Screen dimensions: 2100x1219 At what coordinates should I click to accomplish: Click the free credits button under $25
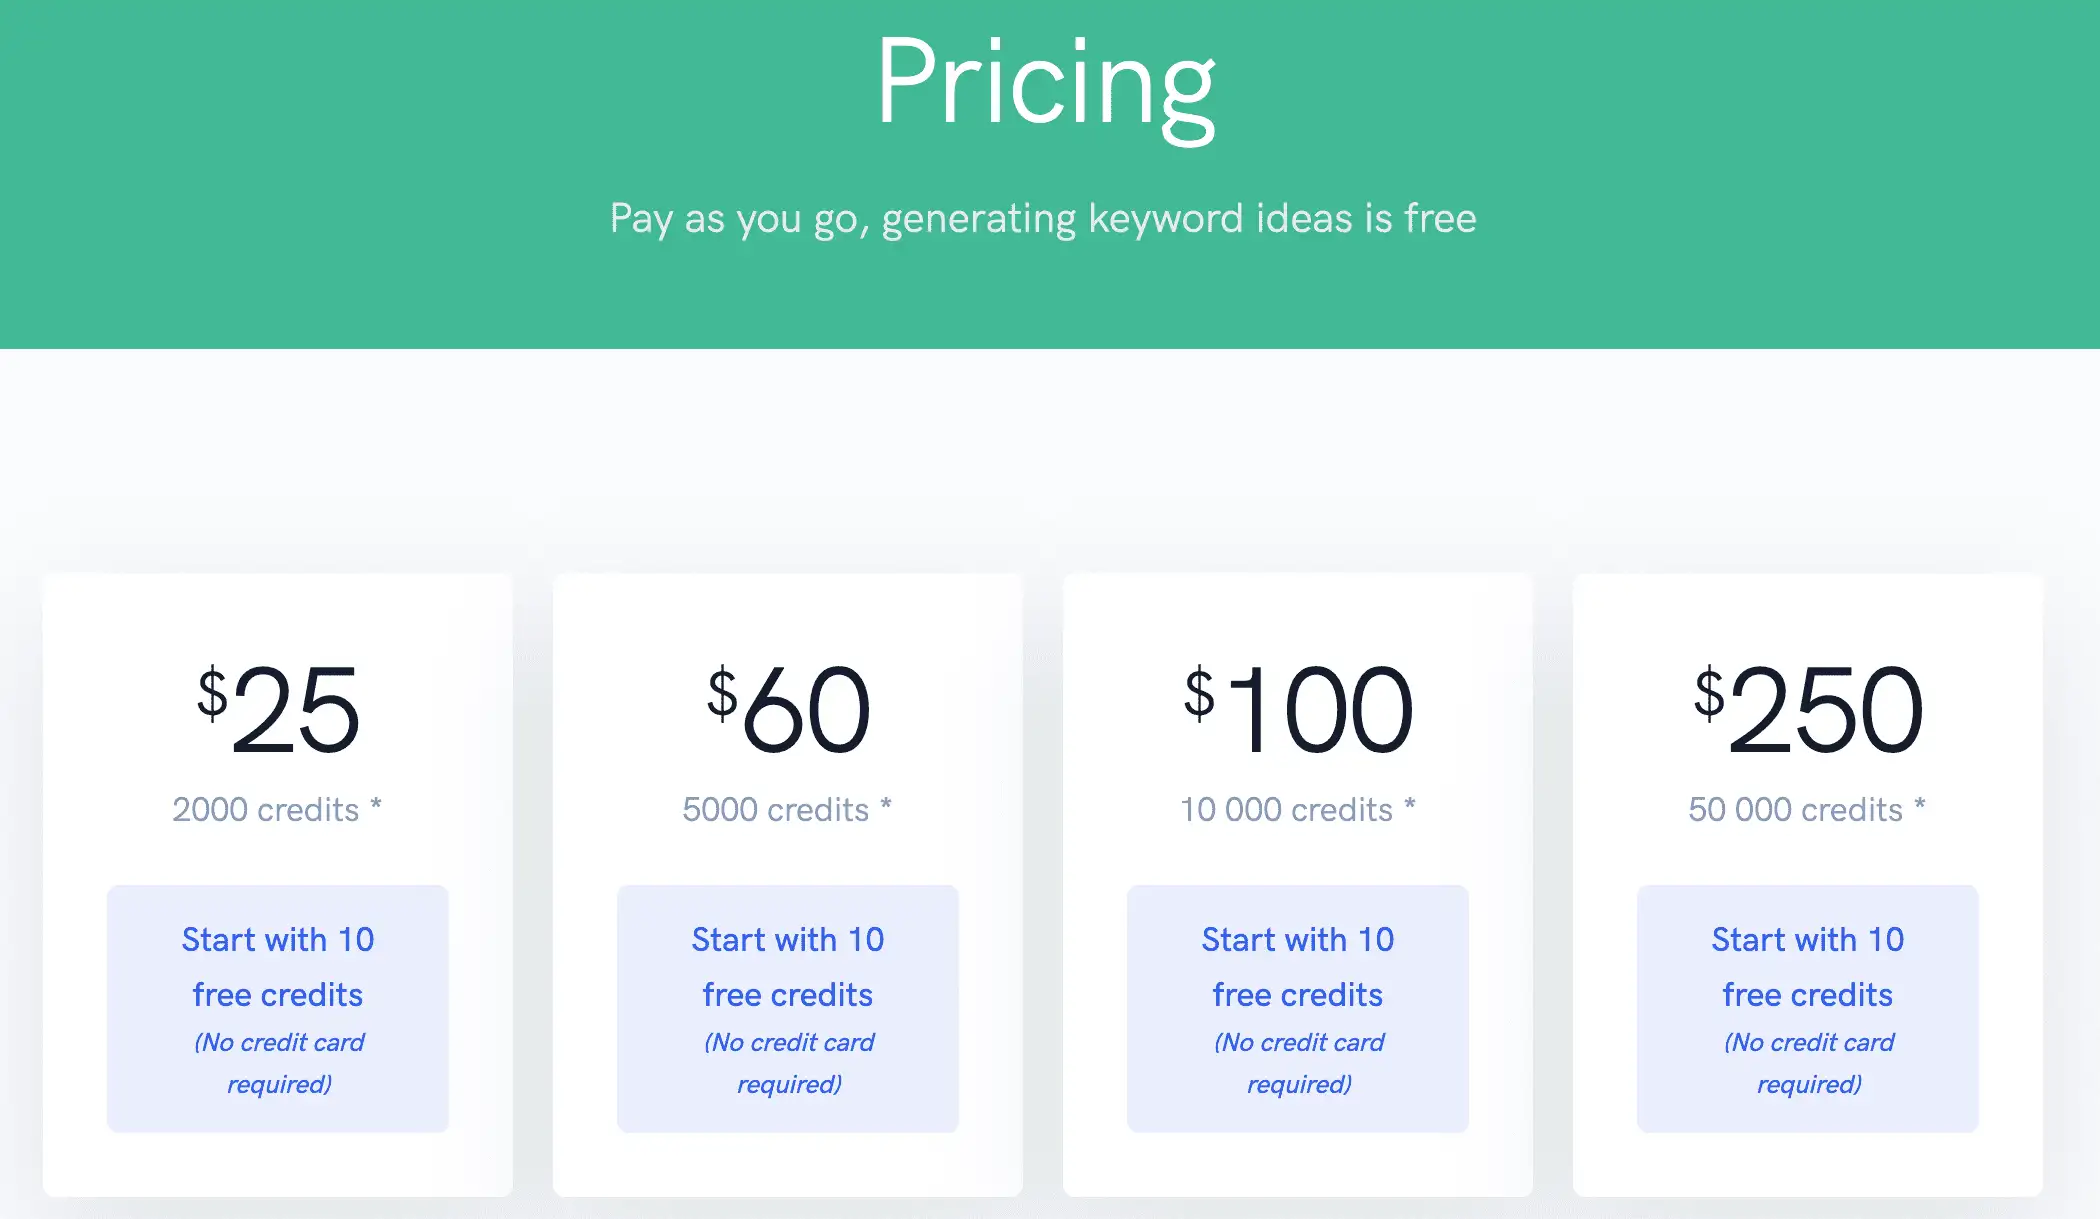(278, 1008)
